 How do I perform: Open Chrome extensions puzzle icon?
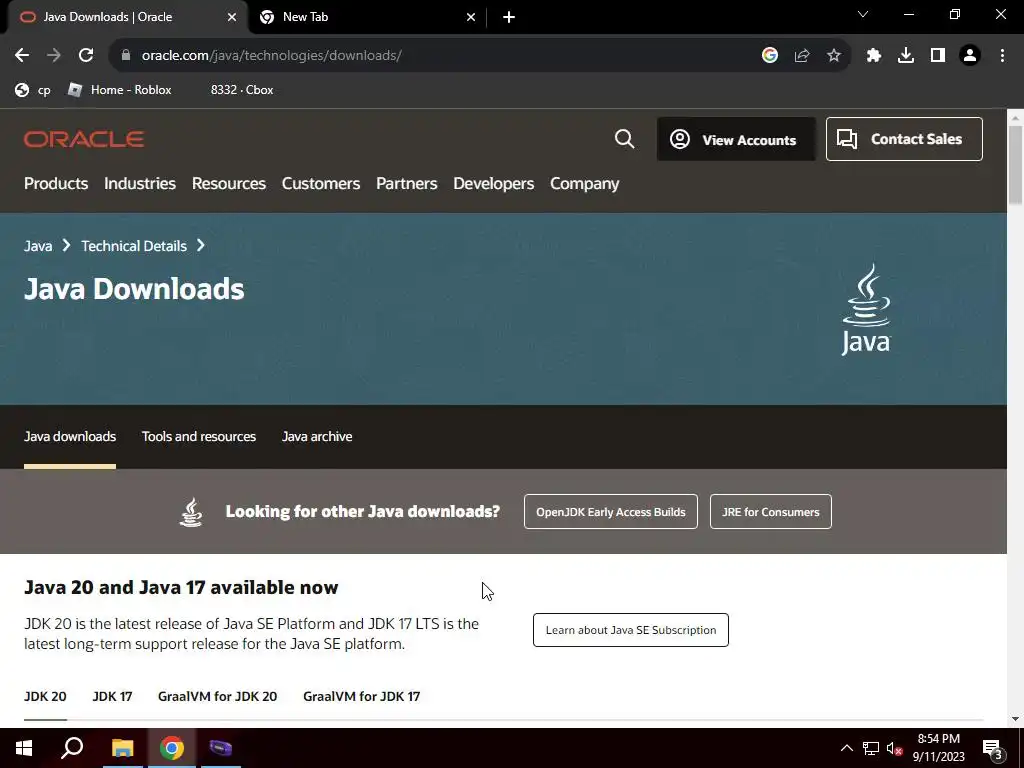click(x=874, y=56)
